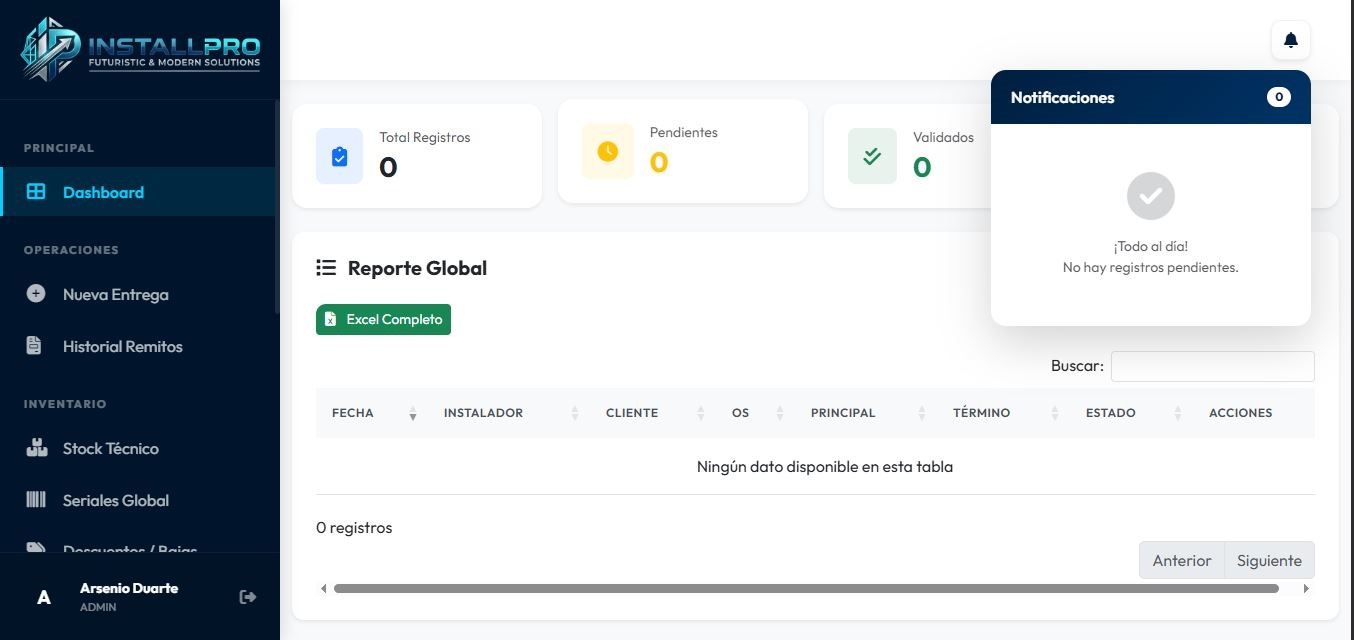This screenshot has width=1354, height=640.
Task: Click "Ningún dato disponible en esta tabla" message
Action: (x=825, y=466)
